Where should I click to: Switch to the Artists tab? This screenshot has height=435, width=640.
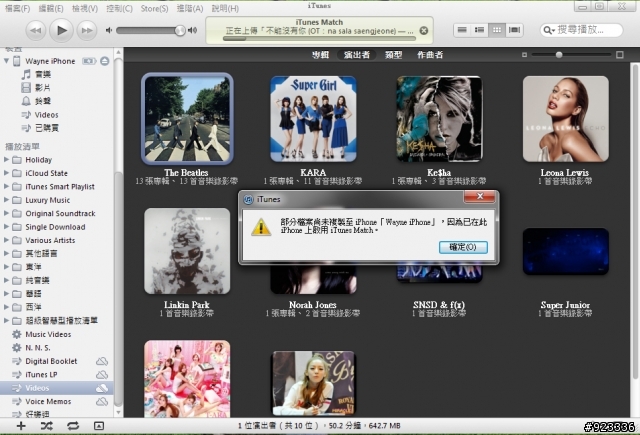pos(357,55)
